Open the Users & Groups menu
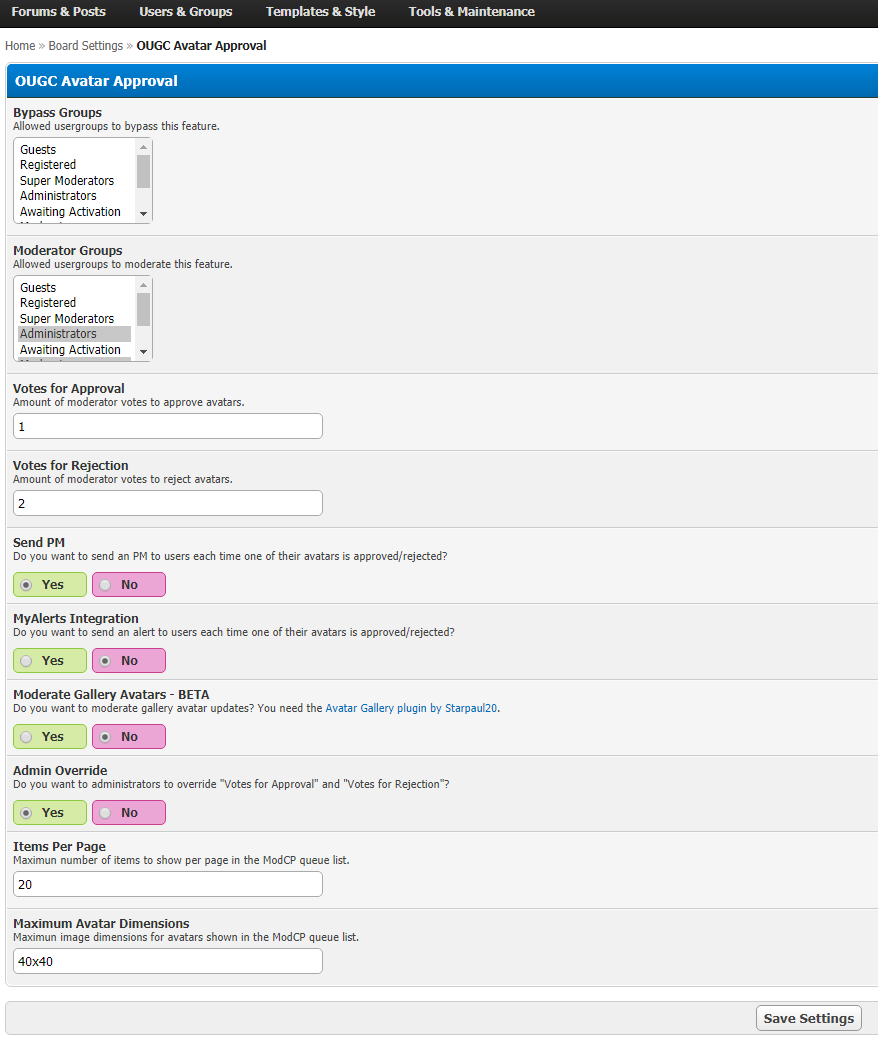Screen dimensions: 878x1046 (x=185, y=11)
